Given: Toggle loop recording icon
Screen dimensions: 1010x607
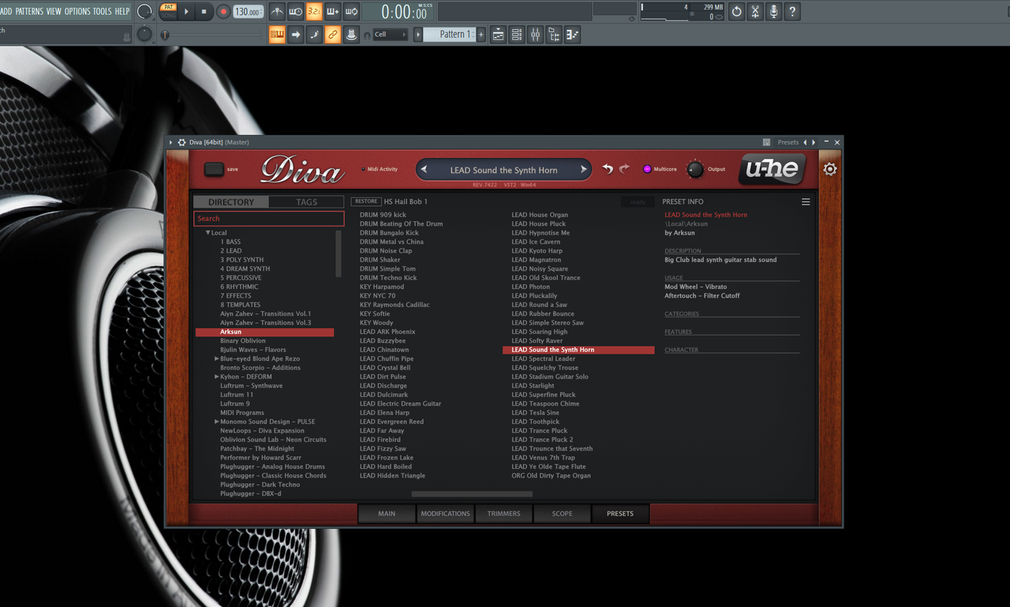Looking at the screenshot, I should [352, 12].
